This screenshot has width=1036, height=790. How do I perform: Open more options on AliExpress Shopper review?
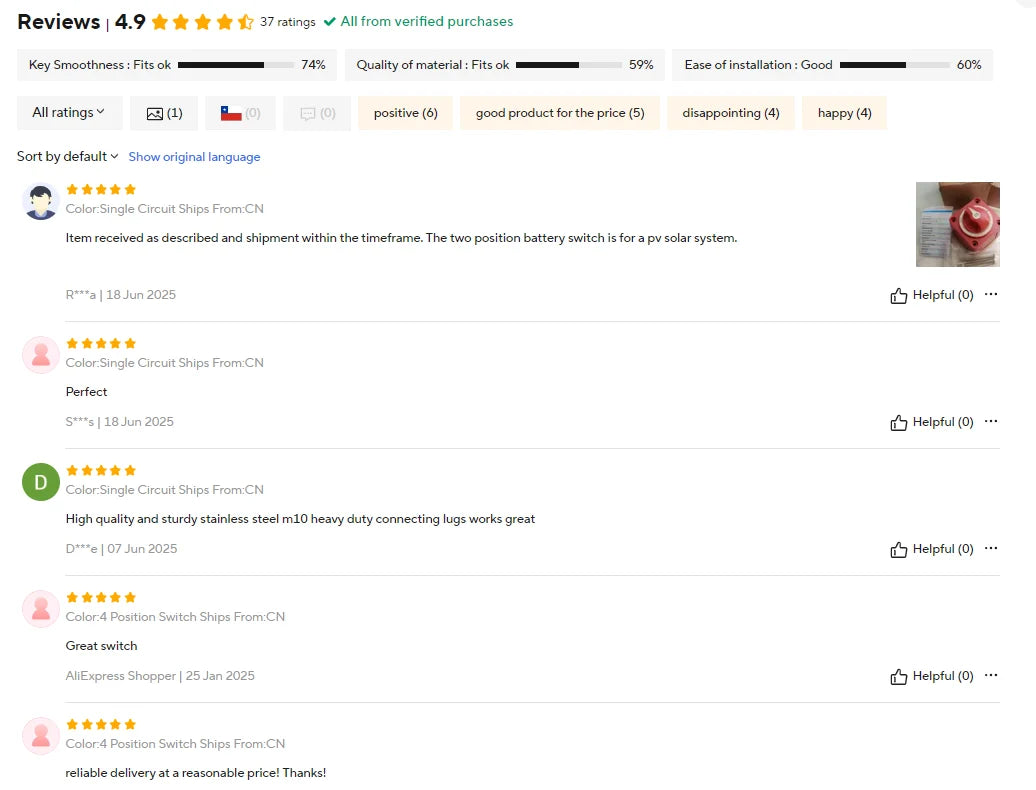(x=991, y=676)
